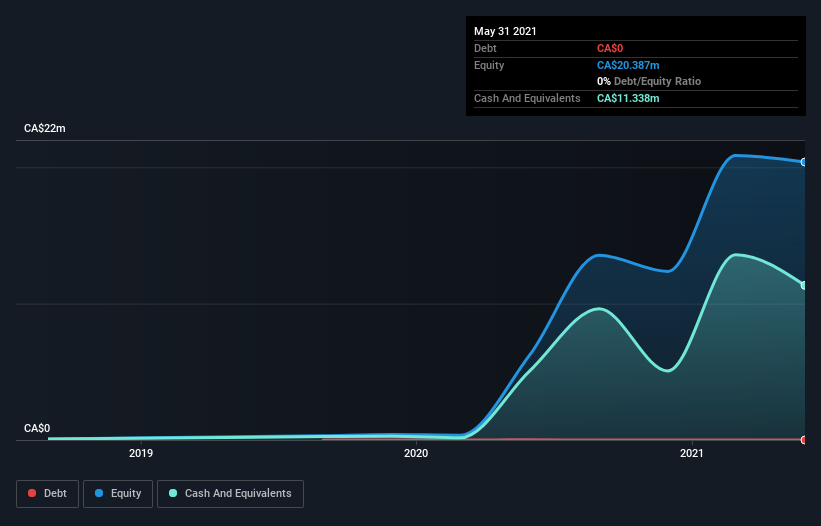The height and width of the screenshot is (526, 821).
Task: Click the 2020 x-axis label
Action: coord(416,453)
